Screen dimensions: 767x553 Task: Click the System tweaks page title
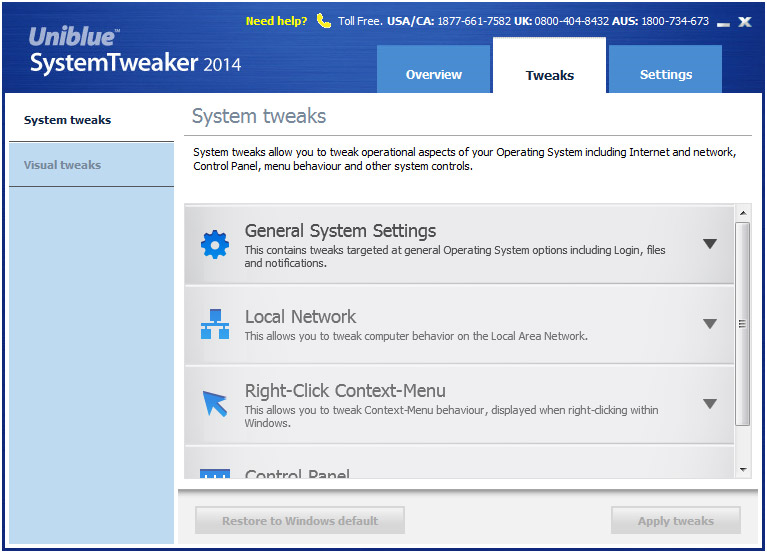(x=259, y=116)
